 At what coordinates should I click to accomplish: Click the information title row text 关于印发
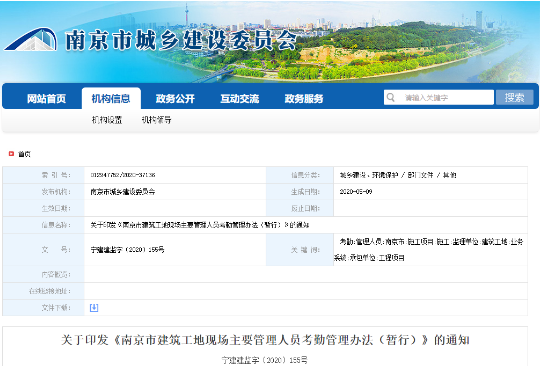[200, 225]
